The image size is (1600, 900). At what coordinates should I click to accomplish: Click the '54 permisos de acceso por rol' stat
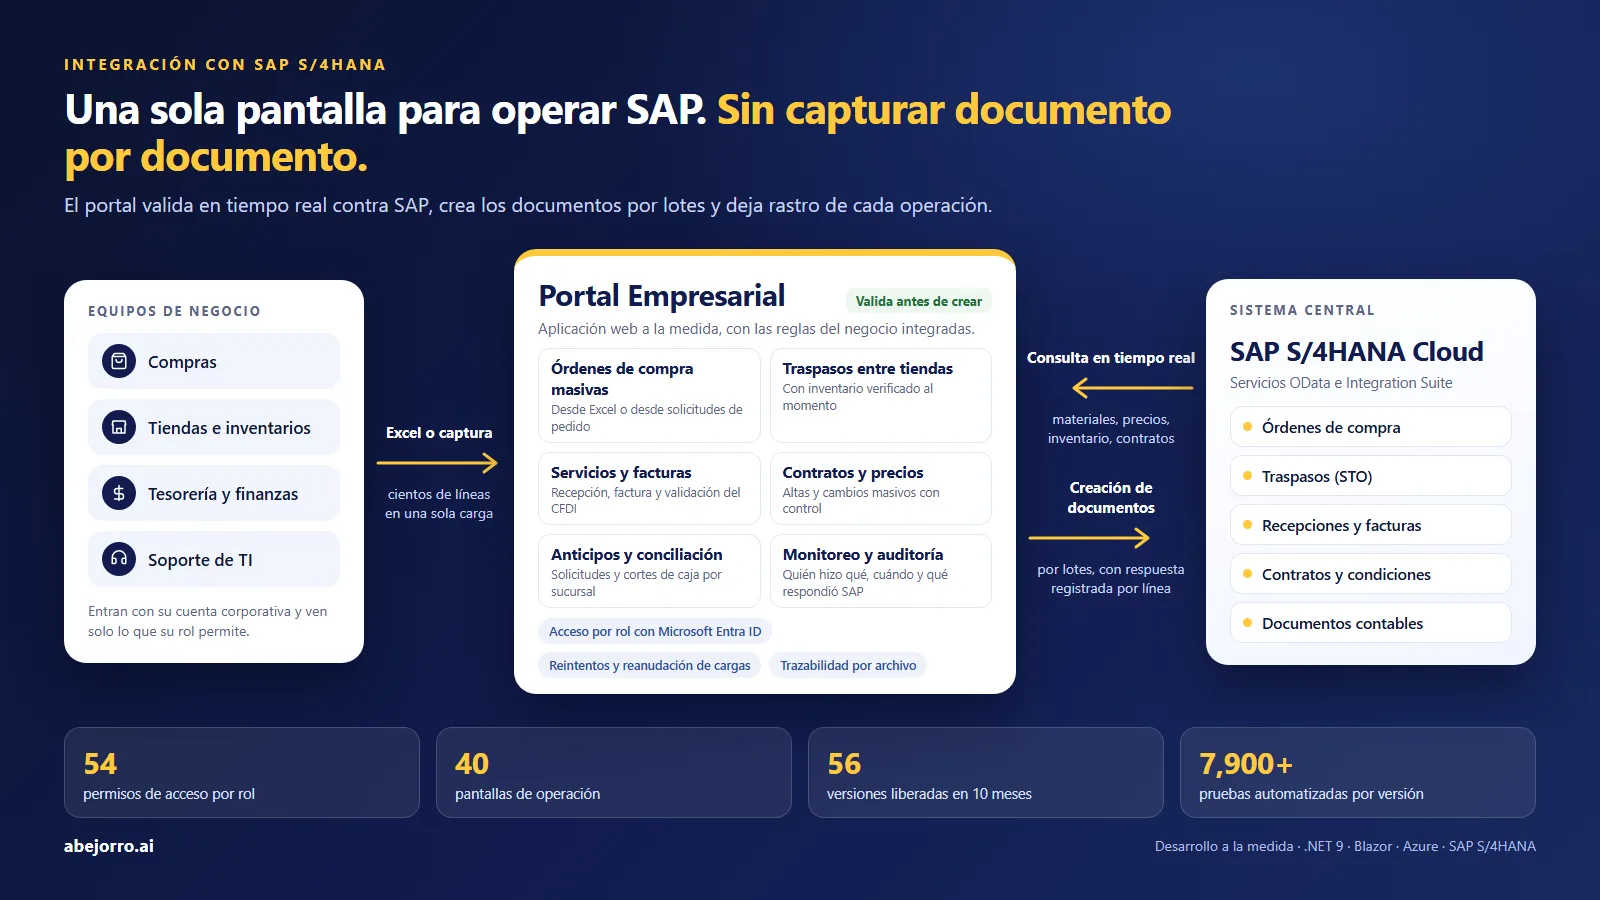coord(242,772)
